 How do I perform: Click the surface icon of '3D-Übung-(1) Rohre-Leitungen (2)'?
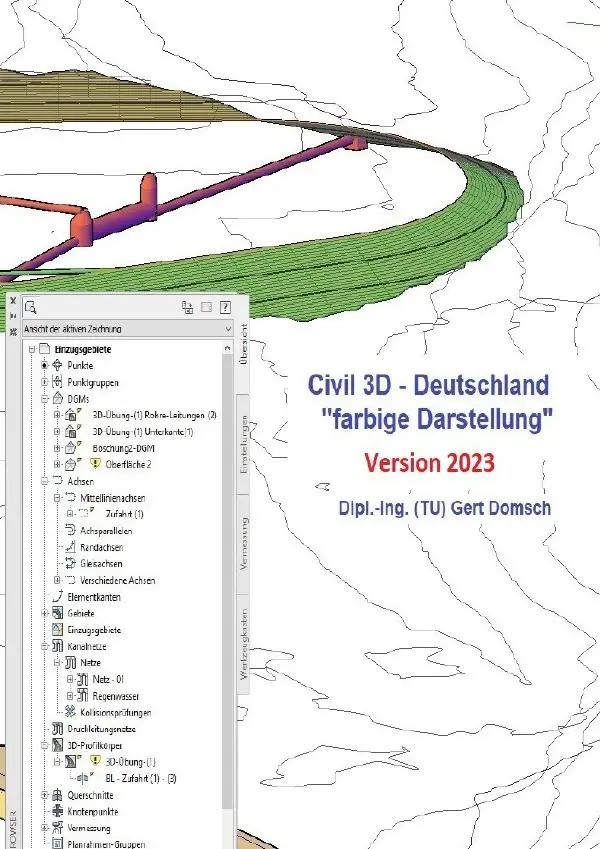click(72, 415)
